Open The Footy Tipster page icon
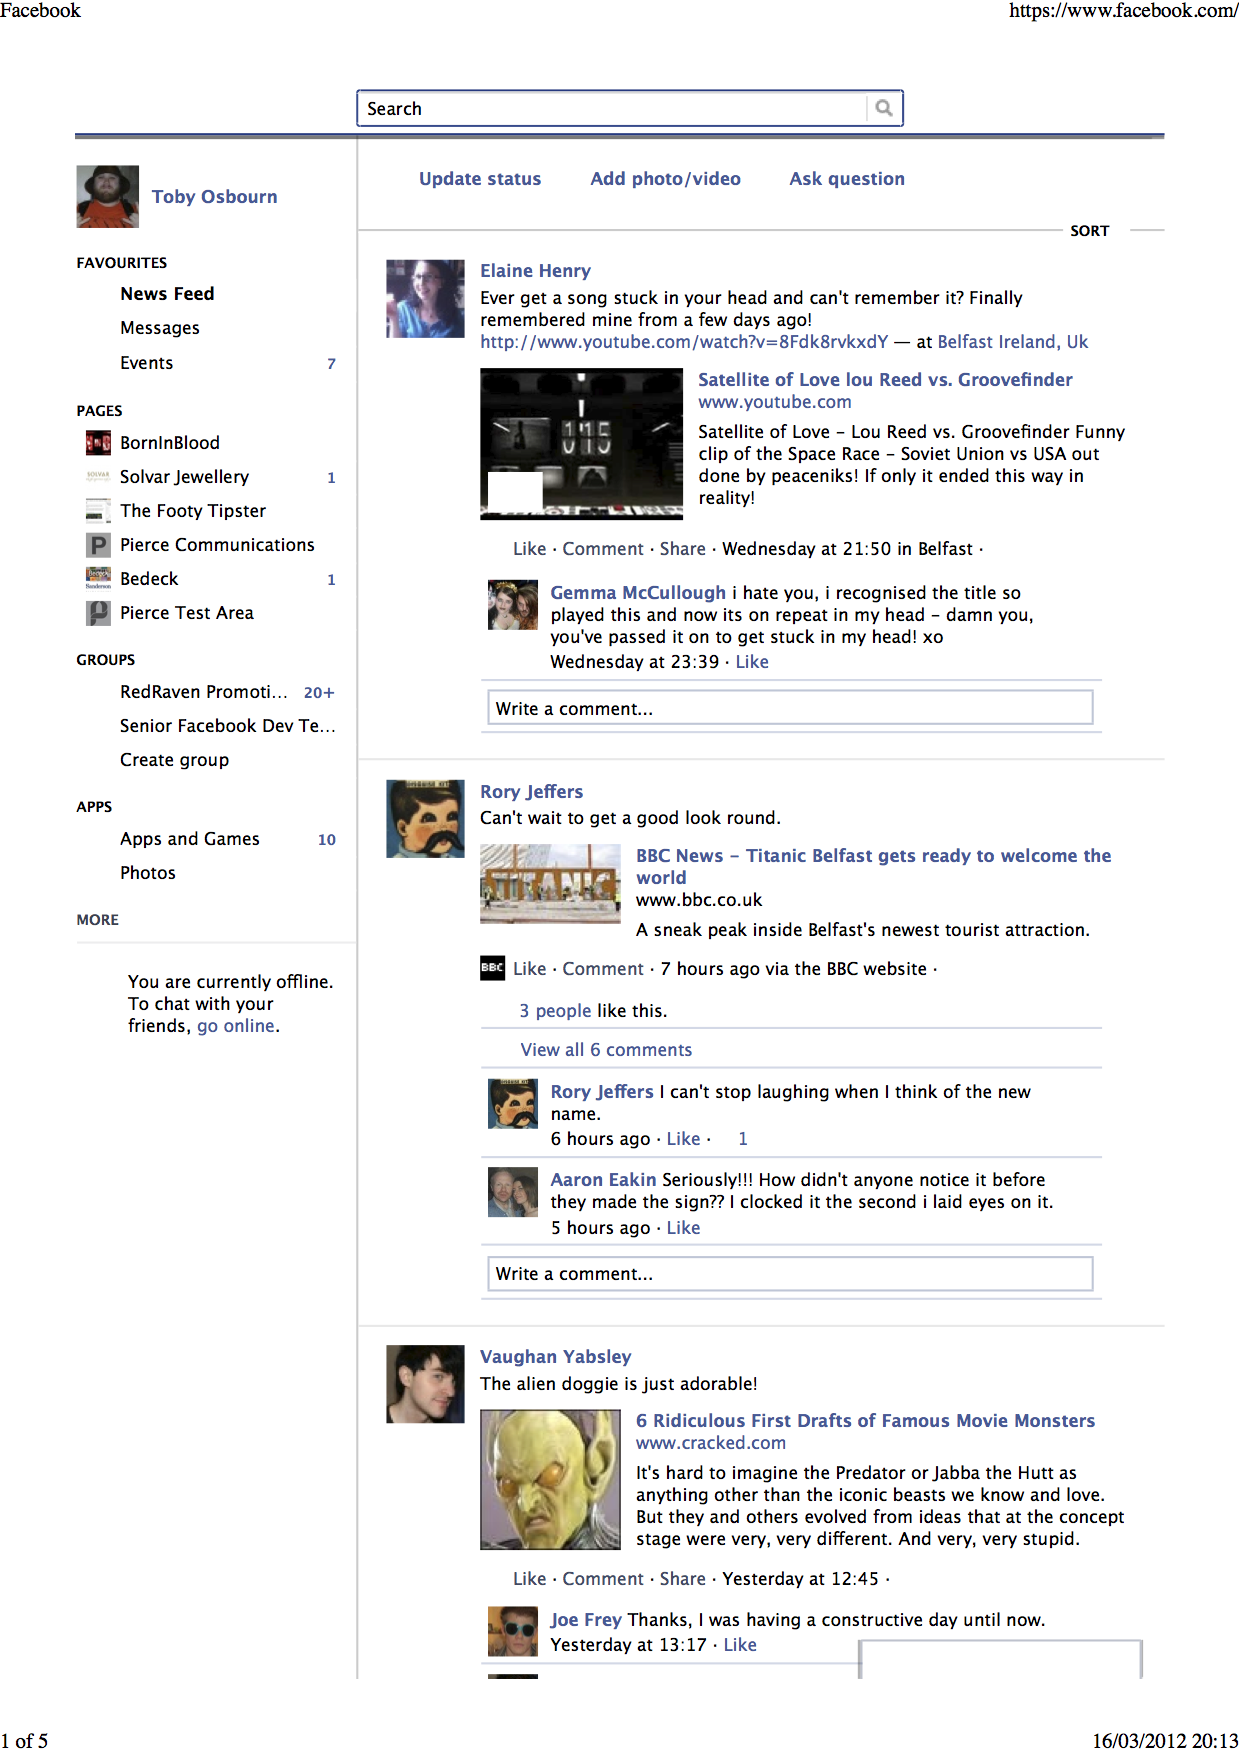This screenshot has height=1754, width=1239. [98, 511]
